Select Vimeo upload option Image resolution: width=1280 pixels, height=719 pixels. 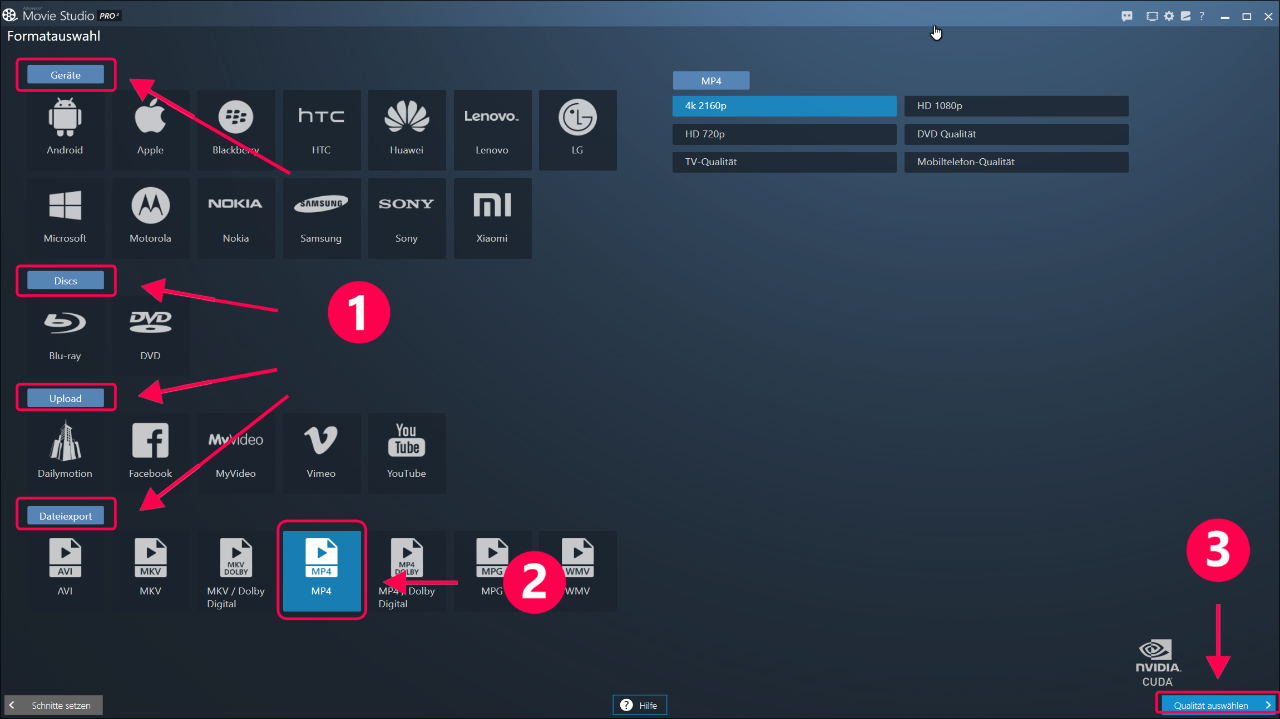(x=321, y=453)
